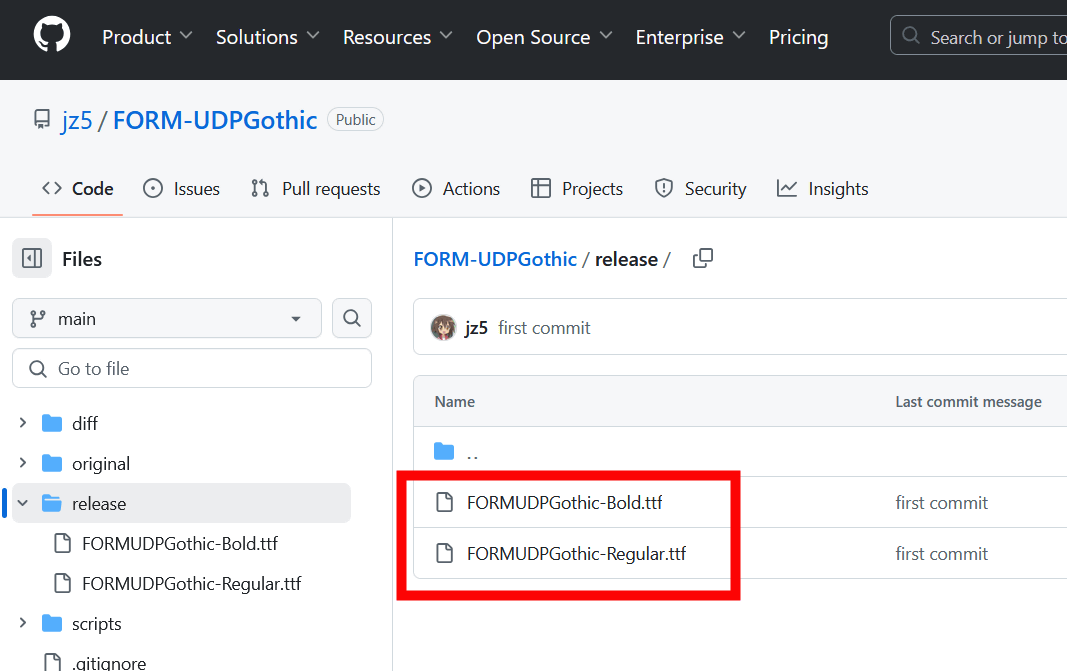Open the first commit link for Regular.ttf
The height and width of the screenshot is (671, 1067).
[x=942, y=554]
